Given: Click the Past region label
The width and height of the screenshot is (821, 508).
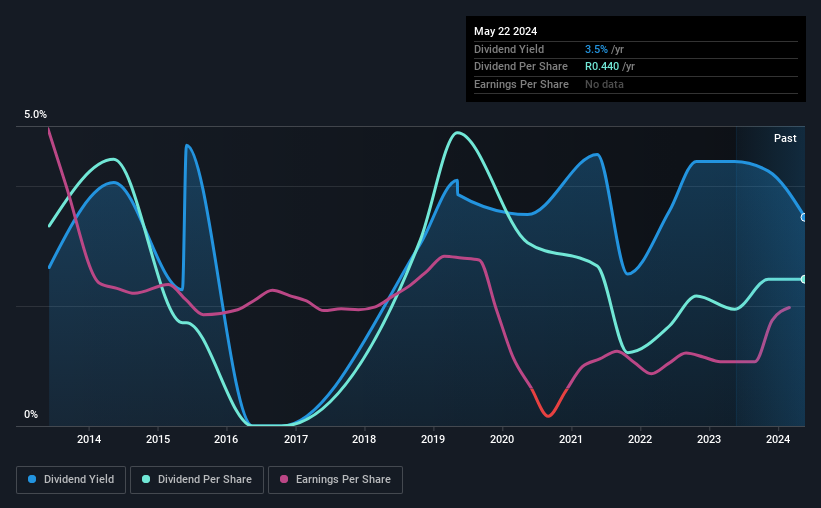Looking at the screenshot, I should [x=785, y=138].
